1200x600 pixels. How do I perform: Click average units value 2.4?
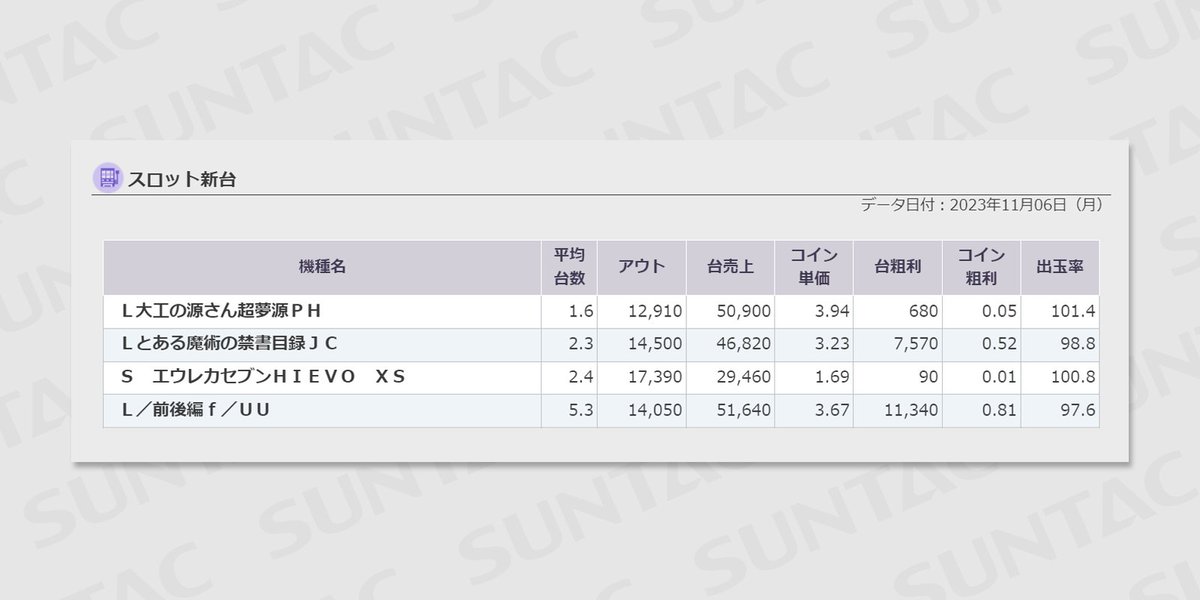coord(581,377)
